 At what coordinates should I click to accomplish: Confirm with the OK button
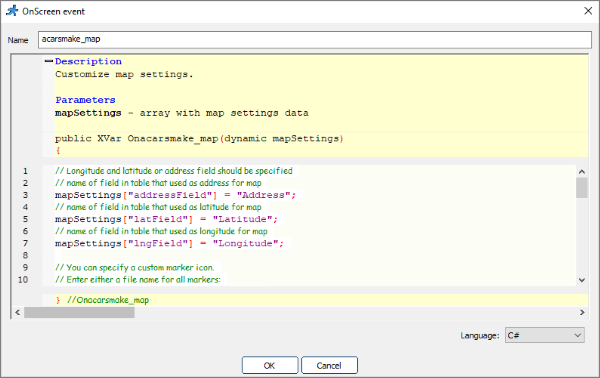[x=270, y=365]
